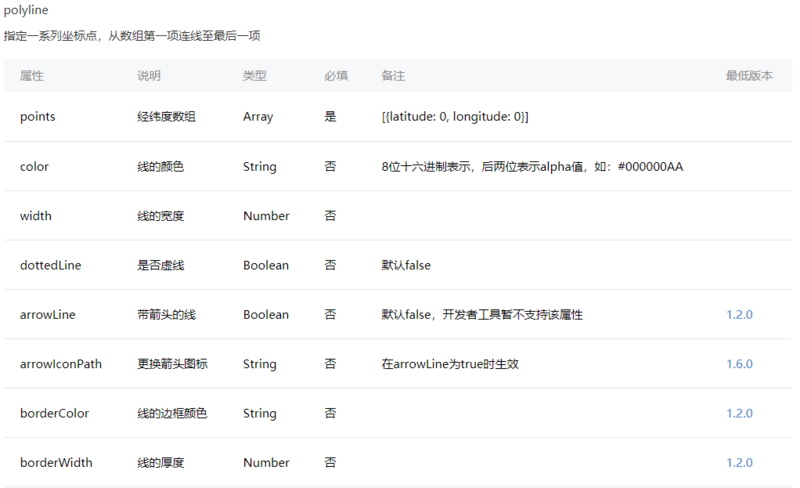Viewport: 800px width, 488px height.
Task: Open the 1.2.0 version link for borderWidth
Action: coord(739,462)
